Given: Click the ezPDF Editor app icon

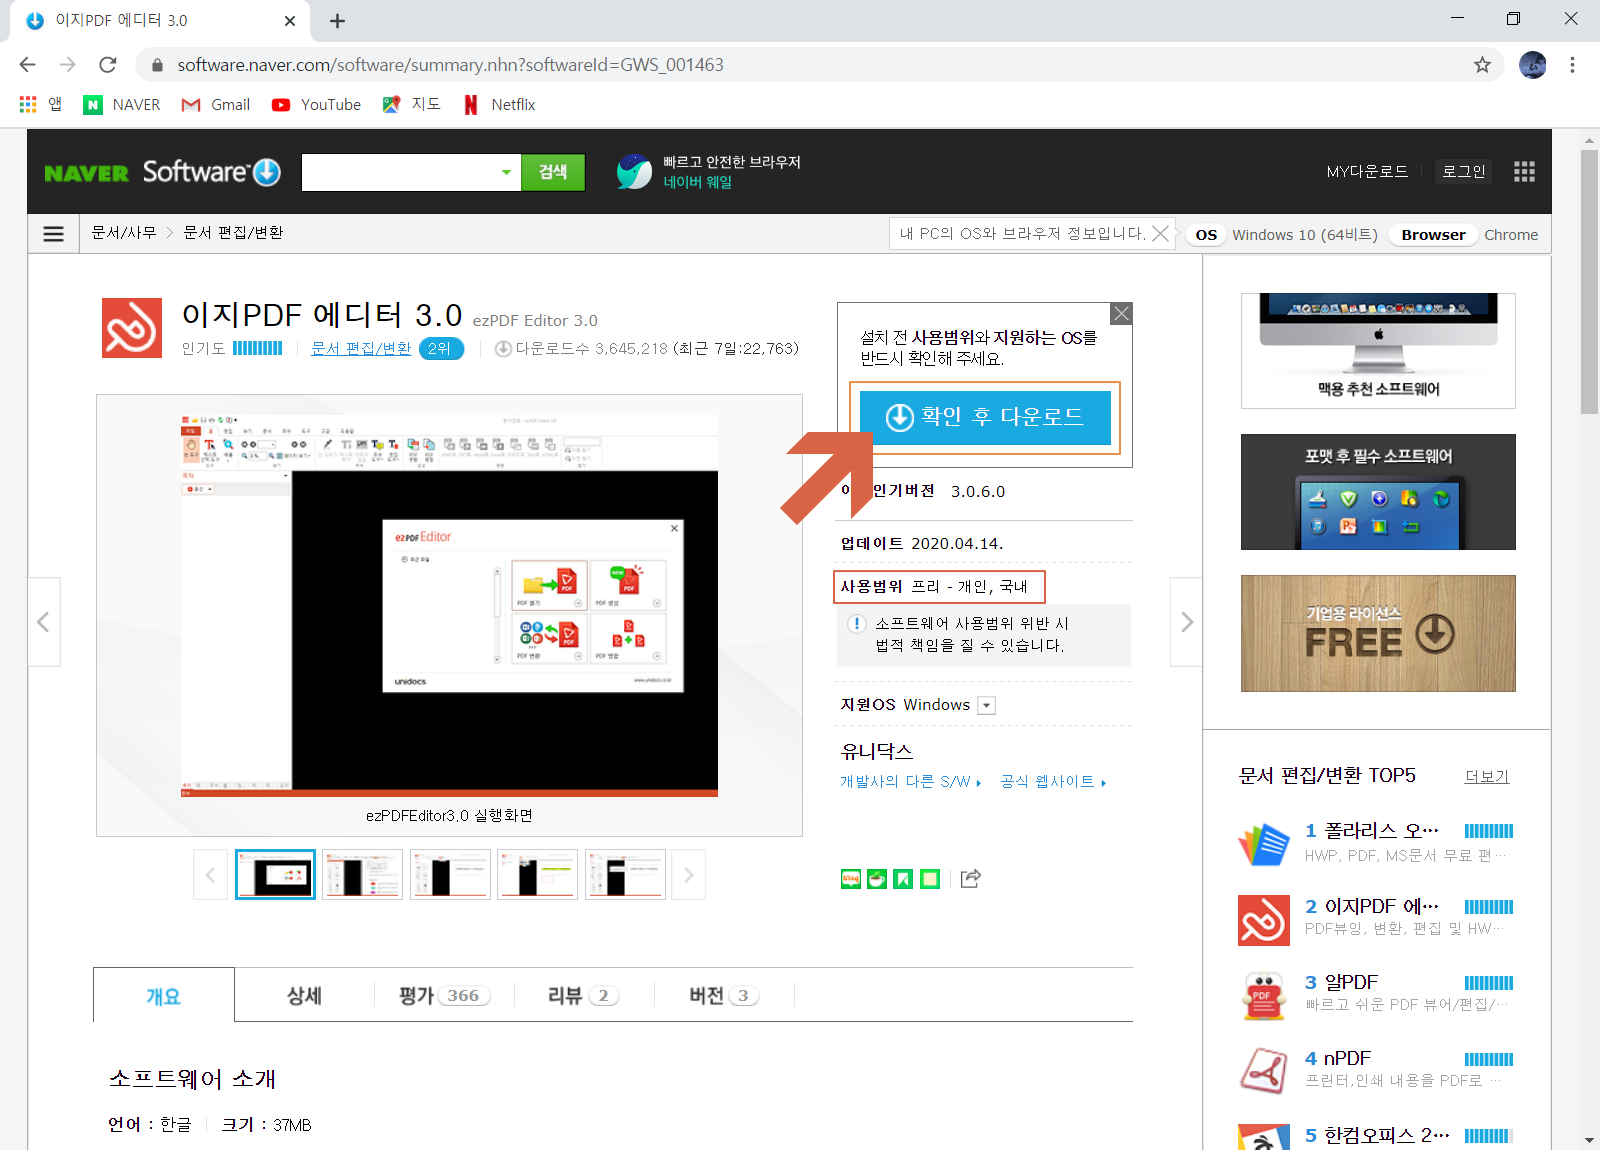Looking at the screenshot, I should tap(132, 328).
